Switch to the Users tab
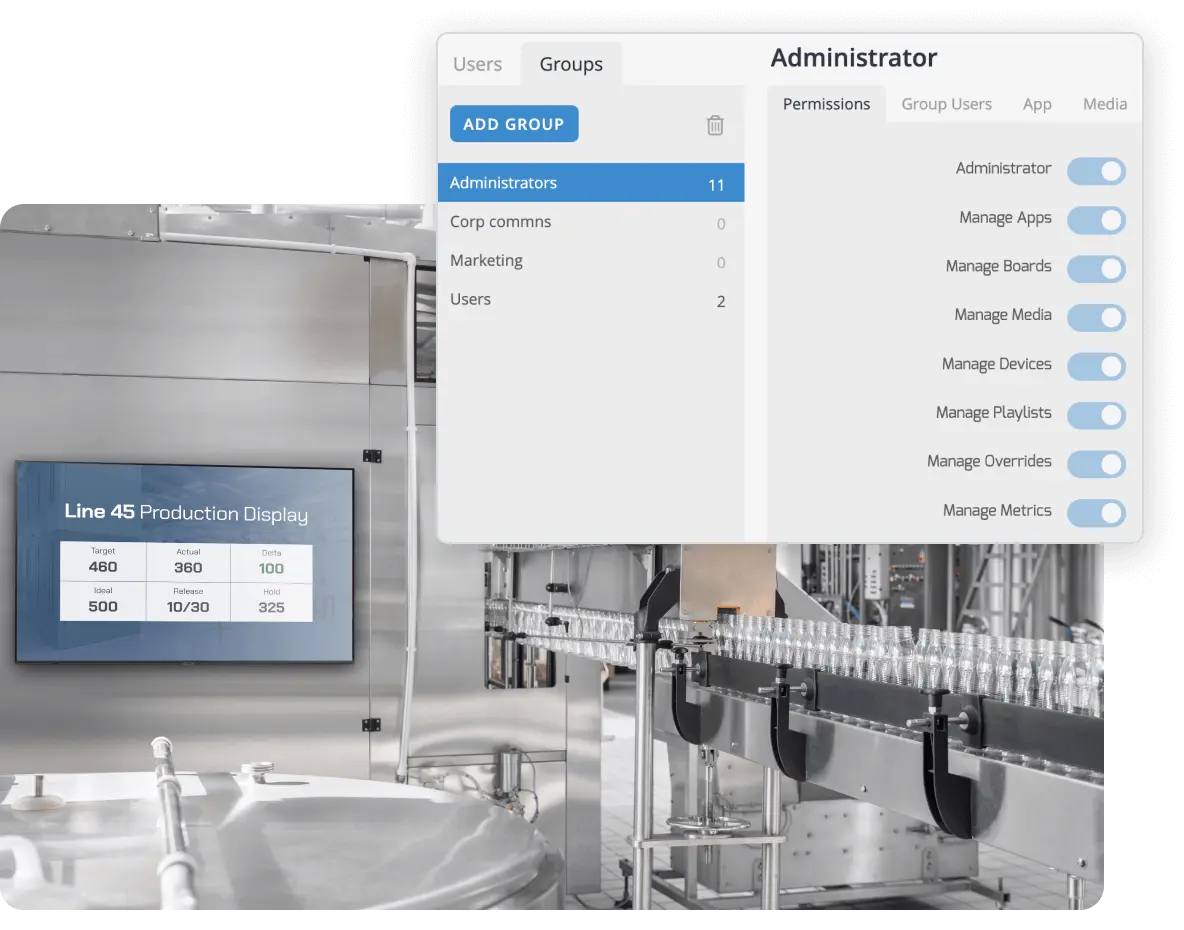1184x930 pixels. [477, 64]
